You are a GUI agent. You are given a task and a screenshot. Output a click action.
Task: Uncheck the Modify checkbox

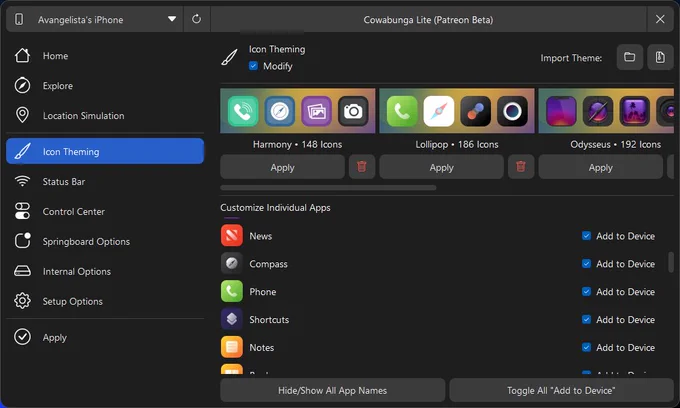pos(253,66)
